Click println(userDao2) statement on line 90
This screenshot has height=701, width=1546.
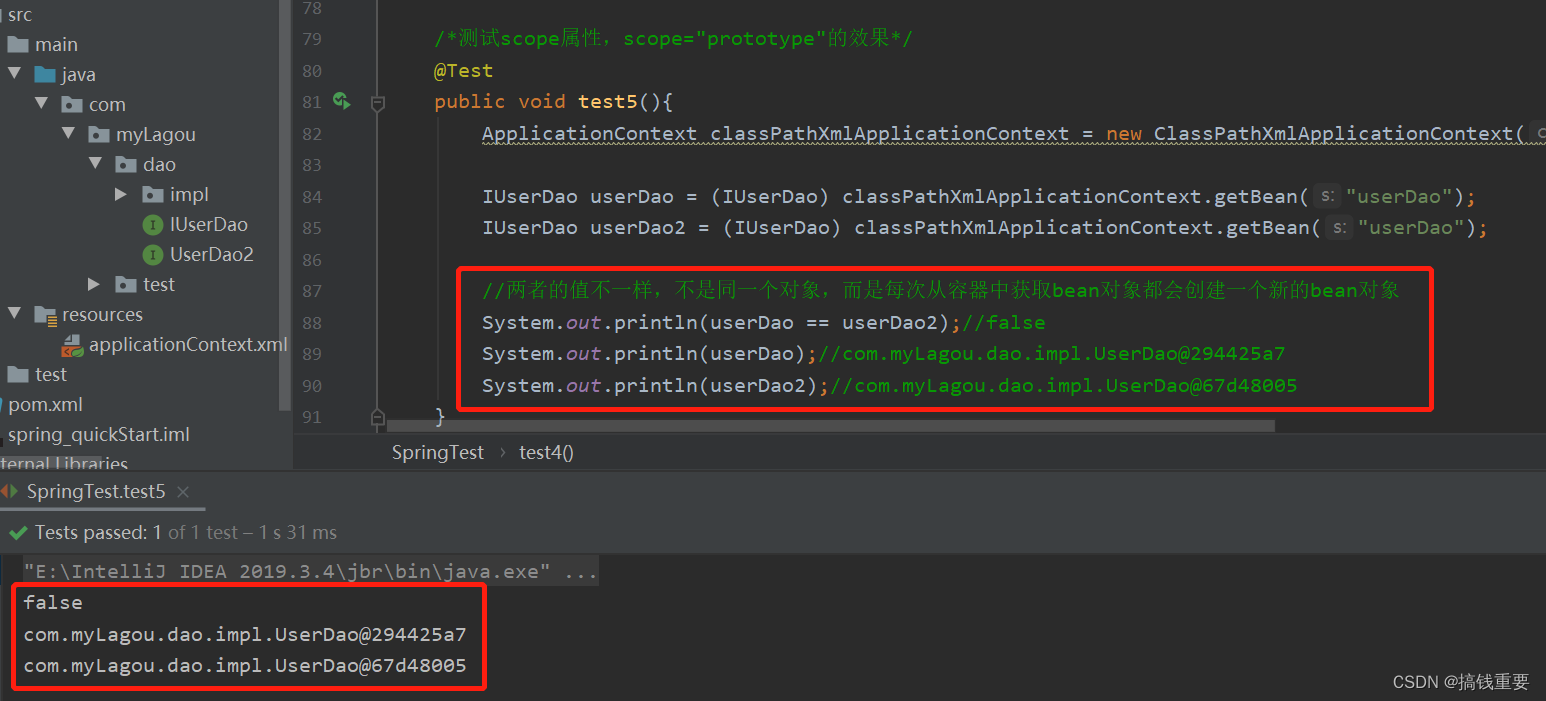(x=656, y=386)
